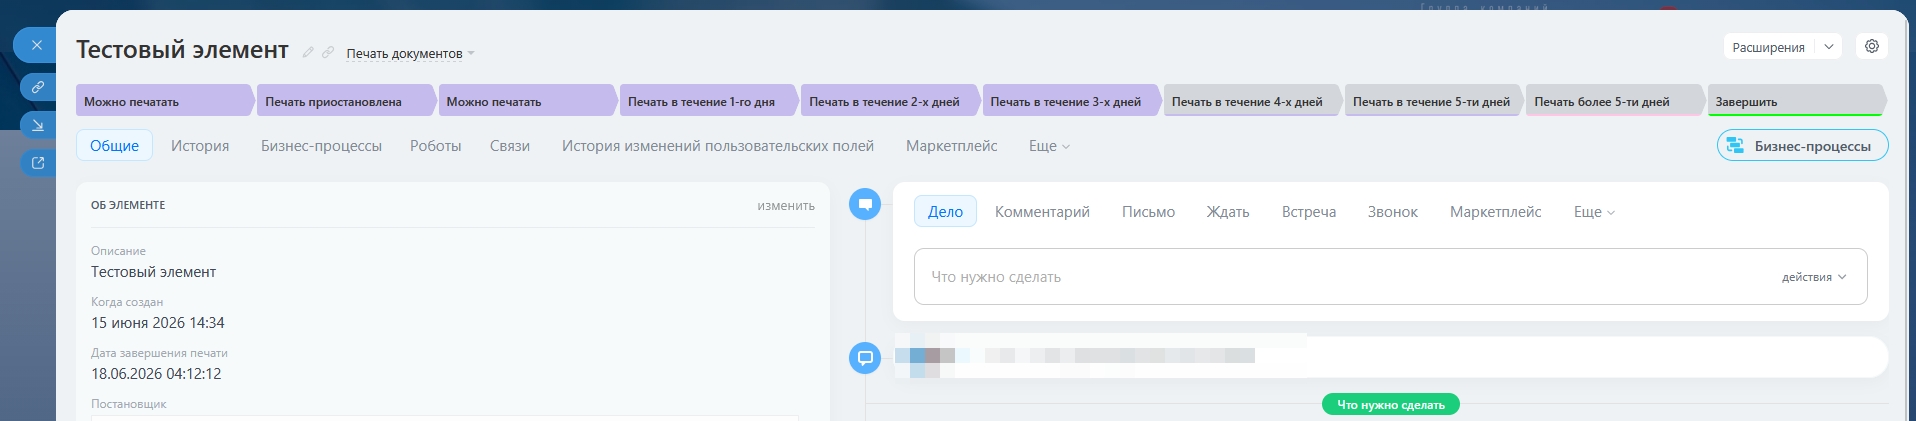Viewport: 1916px width, 421px height.
Task: Copy element link icon beside title
Action: point(328,52)
